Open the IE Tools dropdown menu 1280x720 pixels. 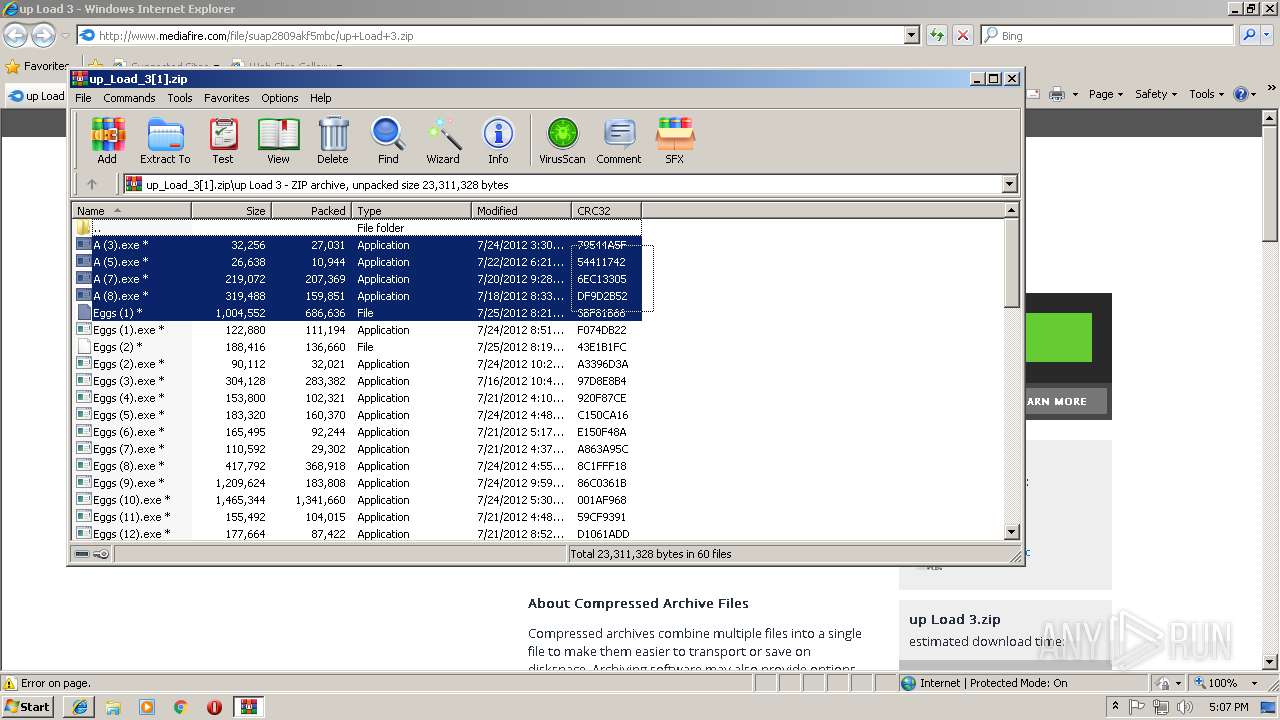(1207, 94)
